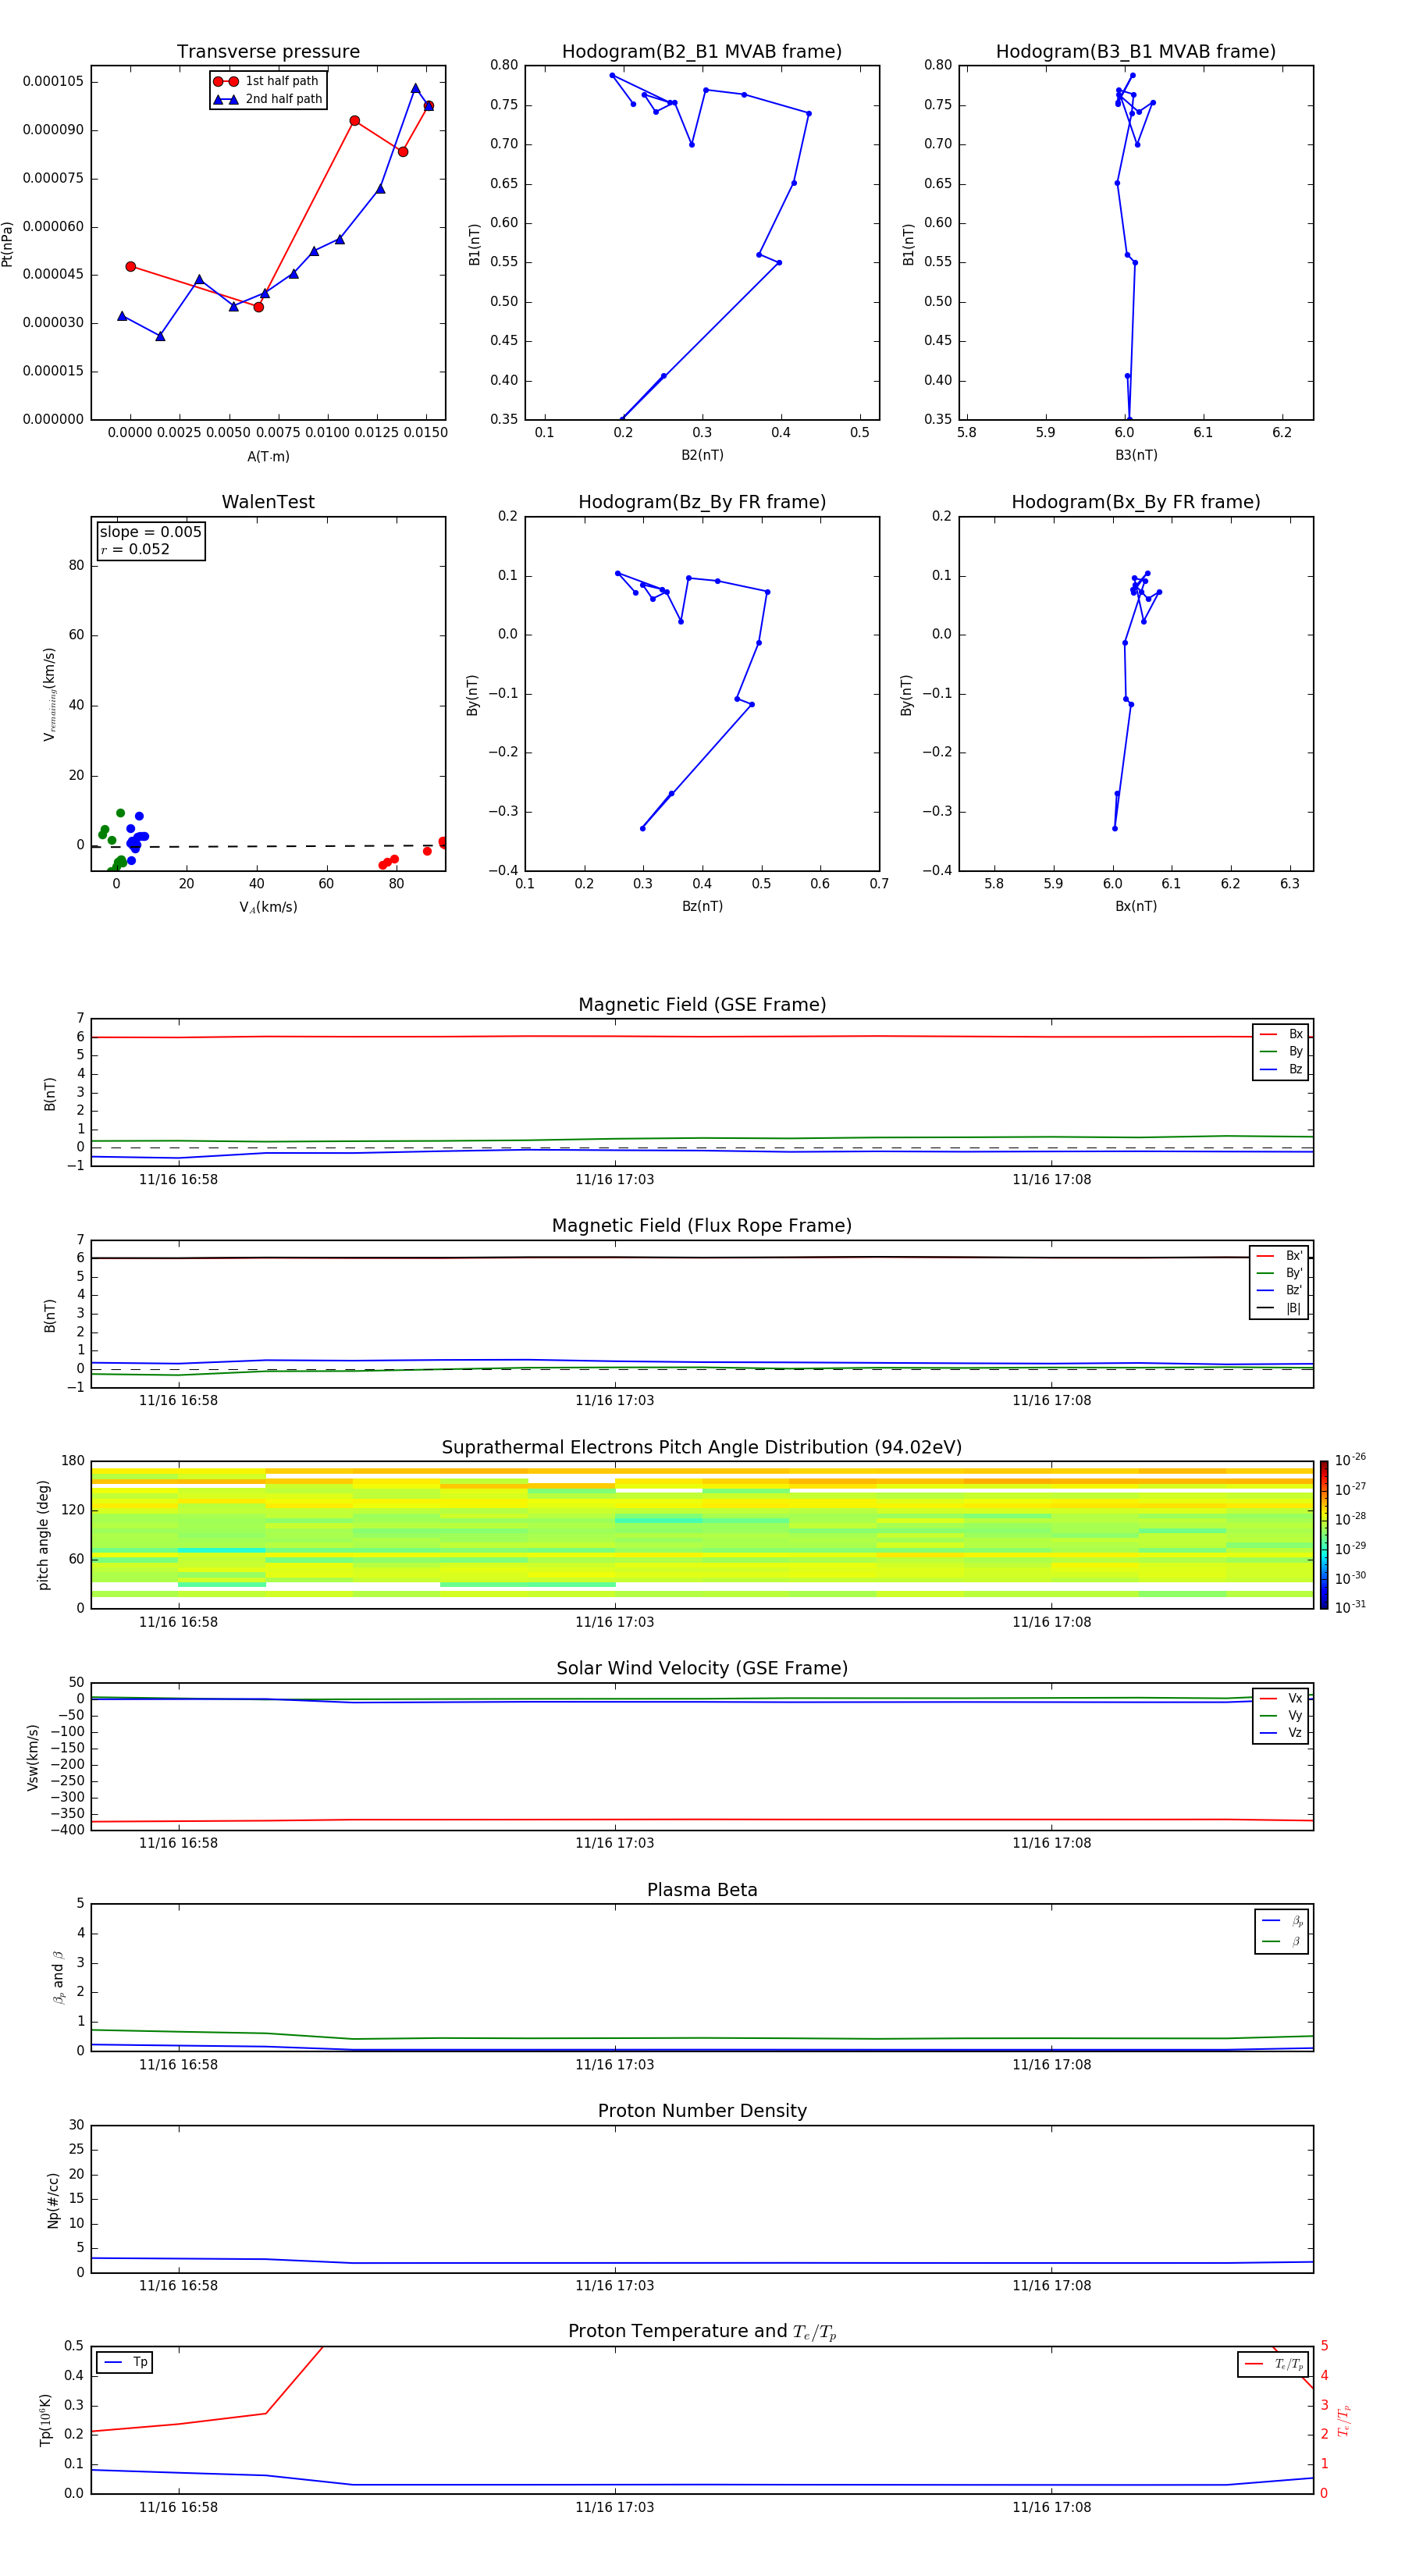Click the 'Bx(nT)' x-axis label
The width and height of the screenshot is (1405, 2576).
pyautogui.click(x=1136, y=906)
